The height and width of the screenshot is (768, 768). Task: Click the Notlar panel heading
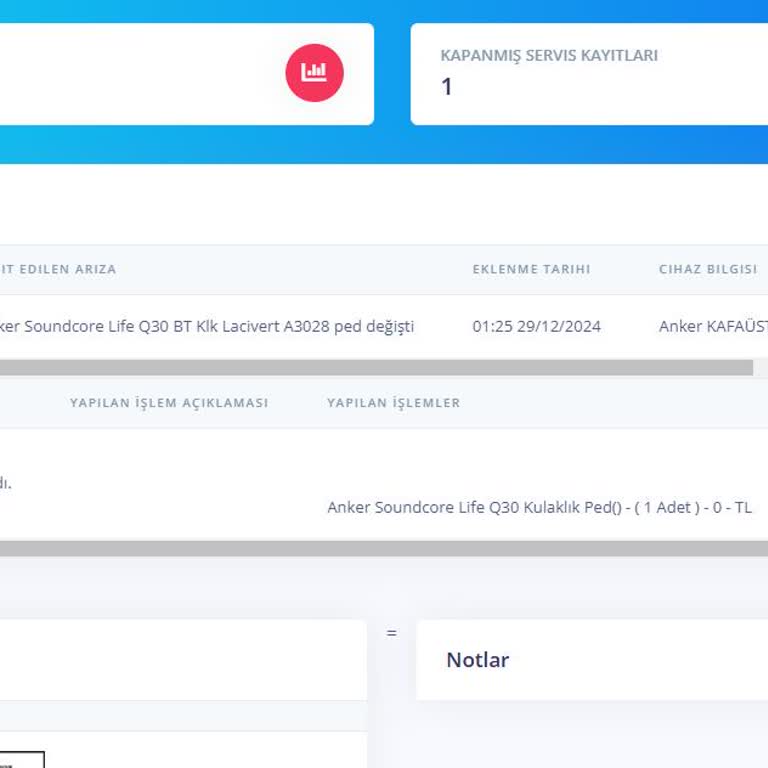pos(478,660)
